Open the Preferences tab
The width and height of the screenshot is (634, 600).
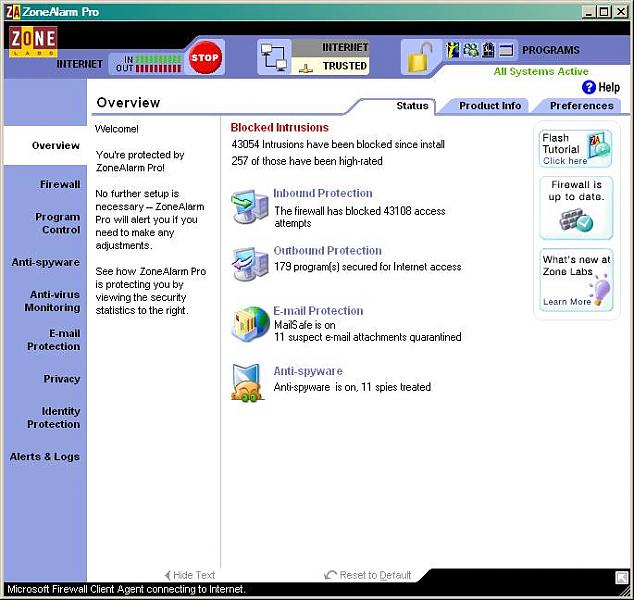pos(581,106)
